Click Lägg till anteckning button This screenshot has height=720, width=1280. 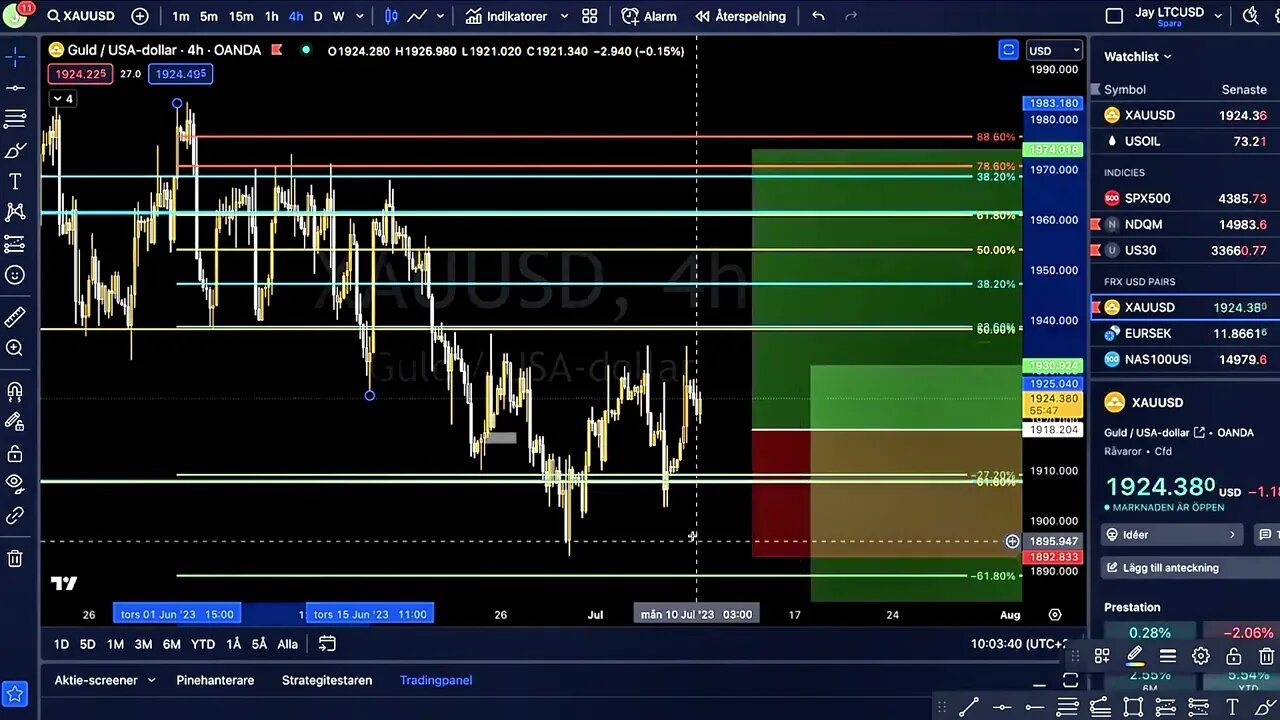(1186, 567)
